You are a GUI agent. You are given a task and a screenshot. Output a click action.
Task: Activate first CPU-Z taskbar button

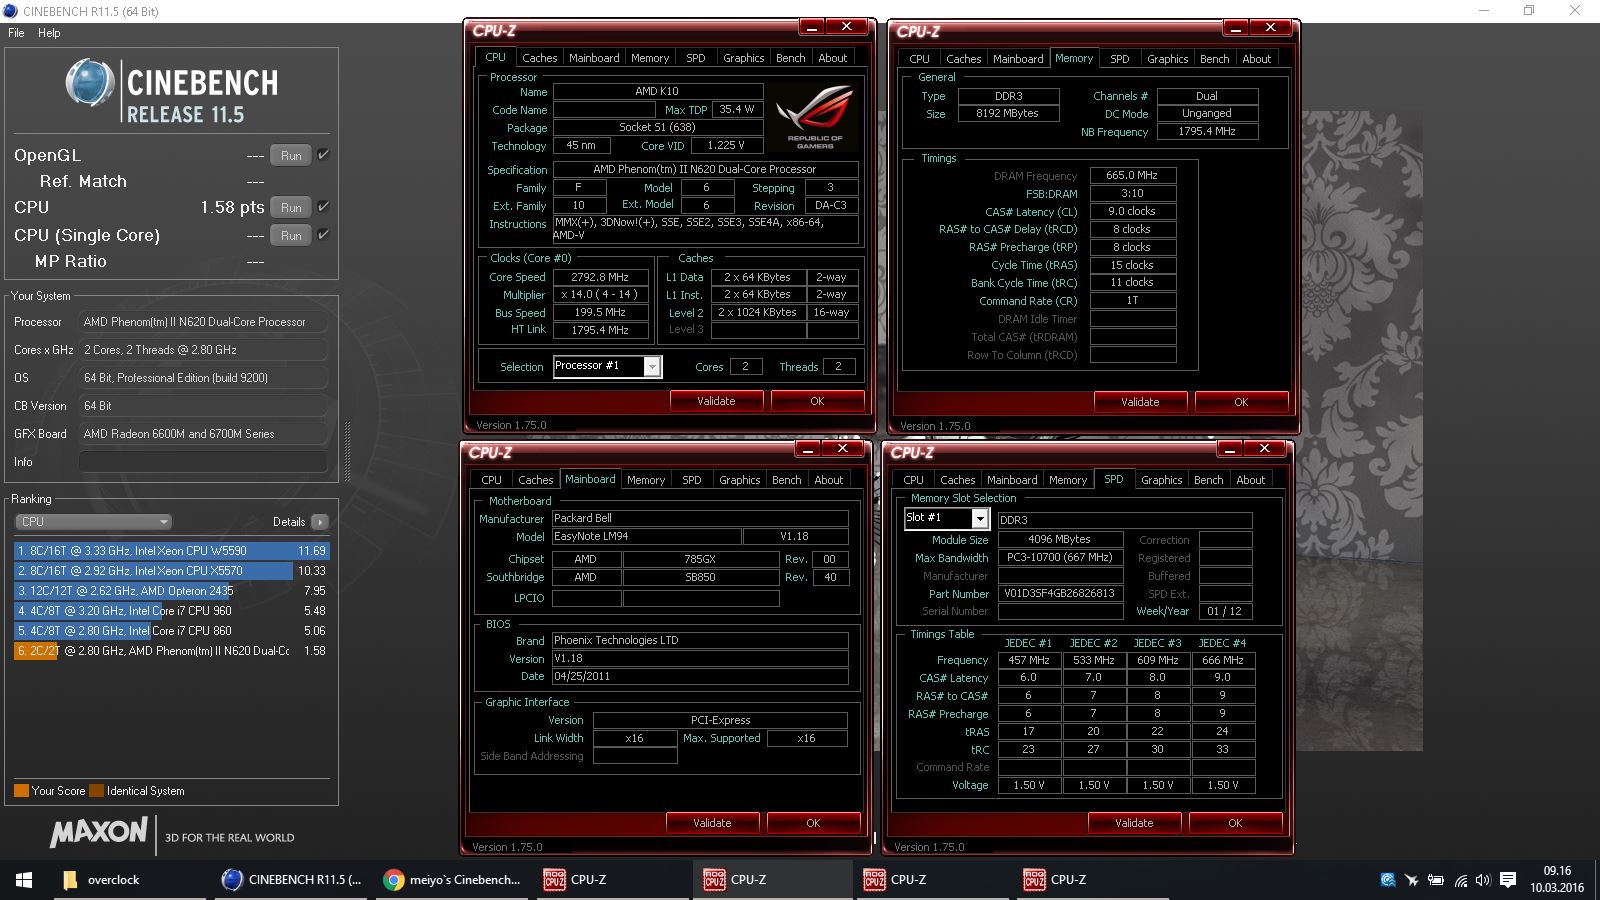[x=613, y=880]
